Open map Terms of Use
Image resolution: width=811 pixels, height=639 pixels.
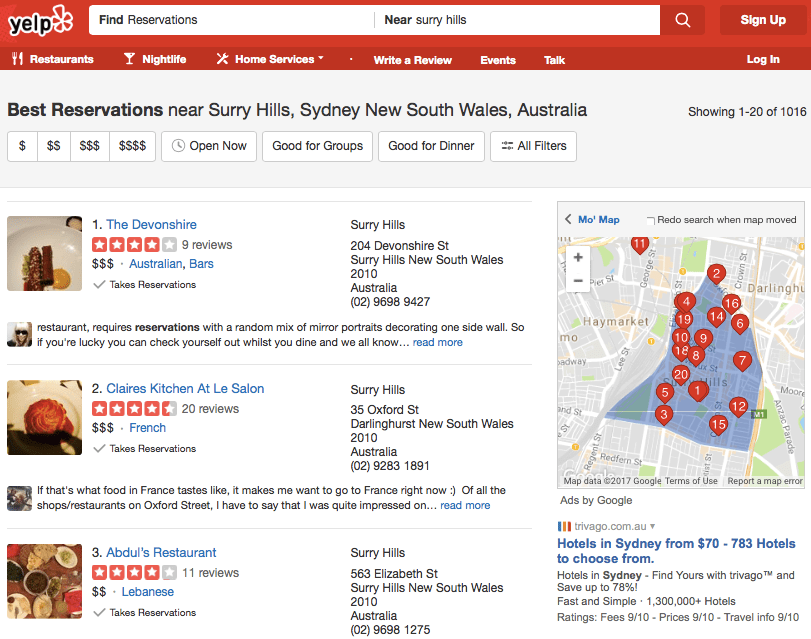(x=691, y=481)
